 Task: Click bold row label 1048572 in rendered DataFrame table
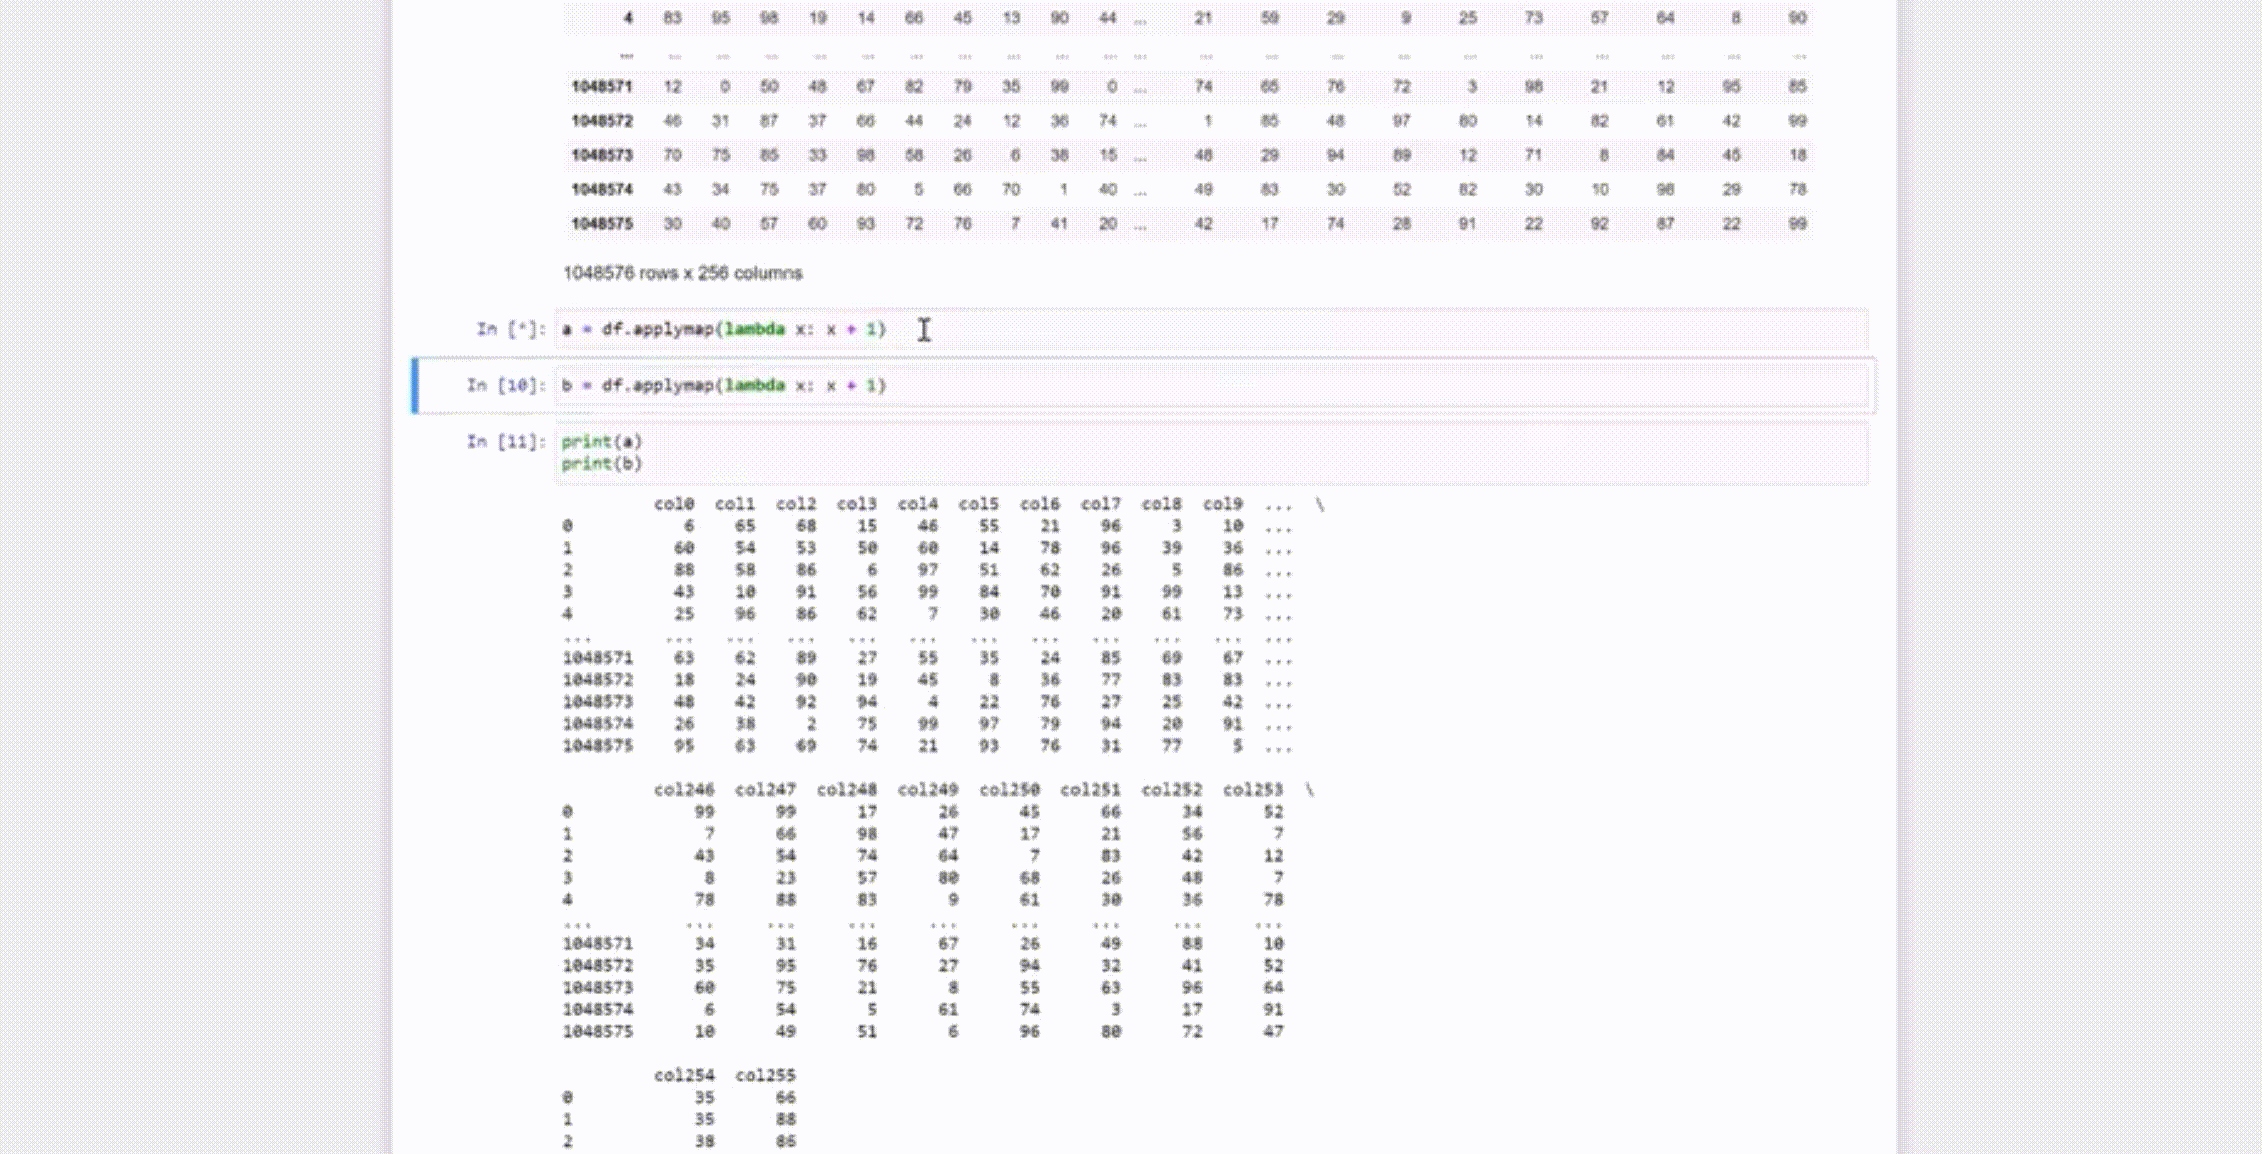(x=602, y=121)
